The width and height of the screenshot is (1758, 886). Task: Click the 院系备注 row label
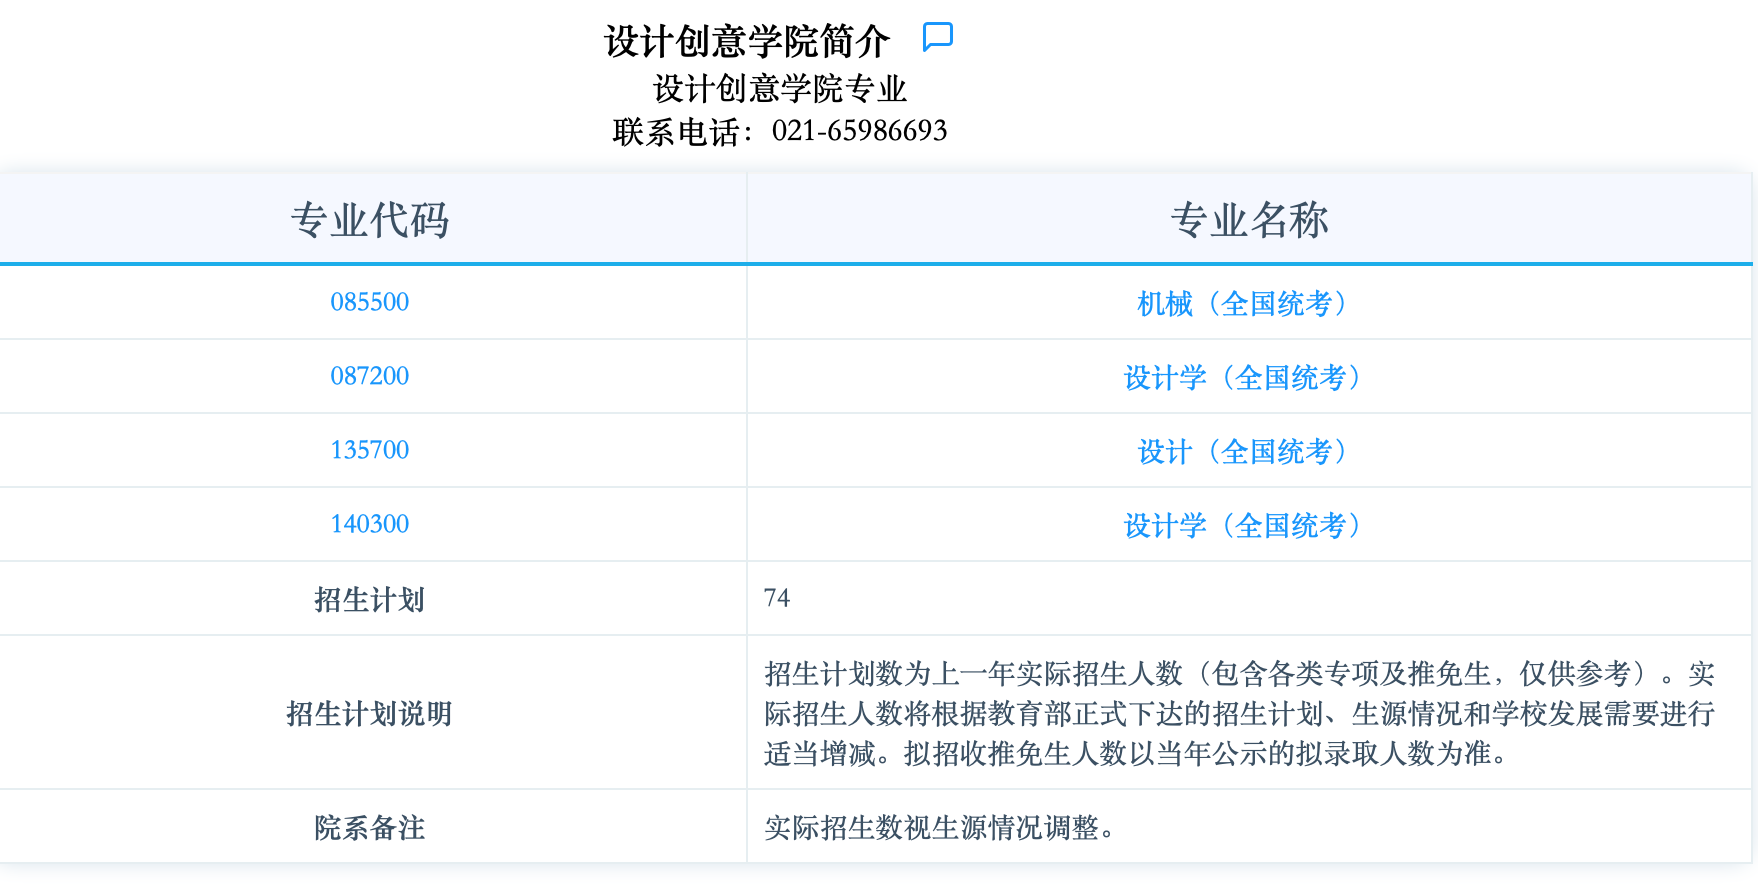coord(370,827)
